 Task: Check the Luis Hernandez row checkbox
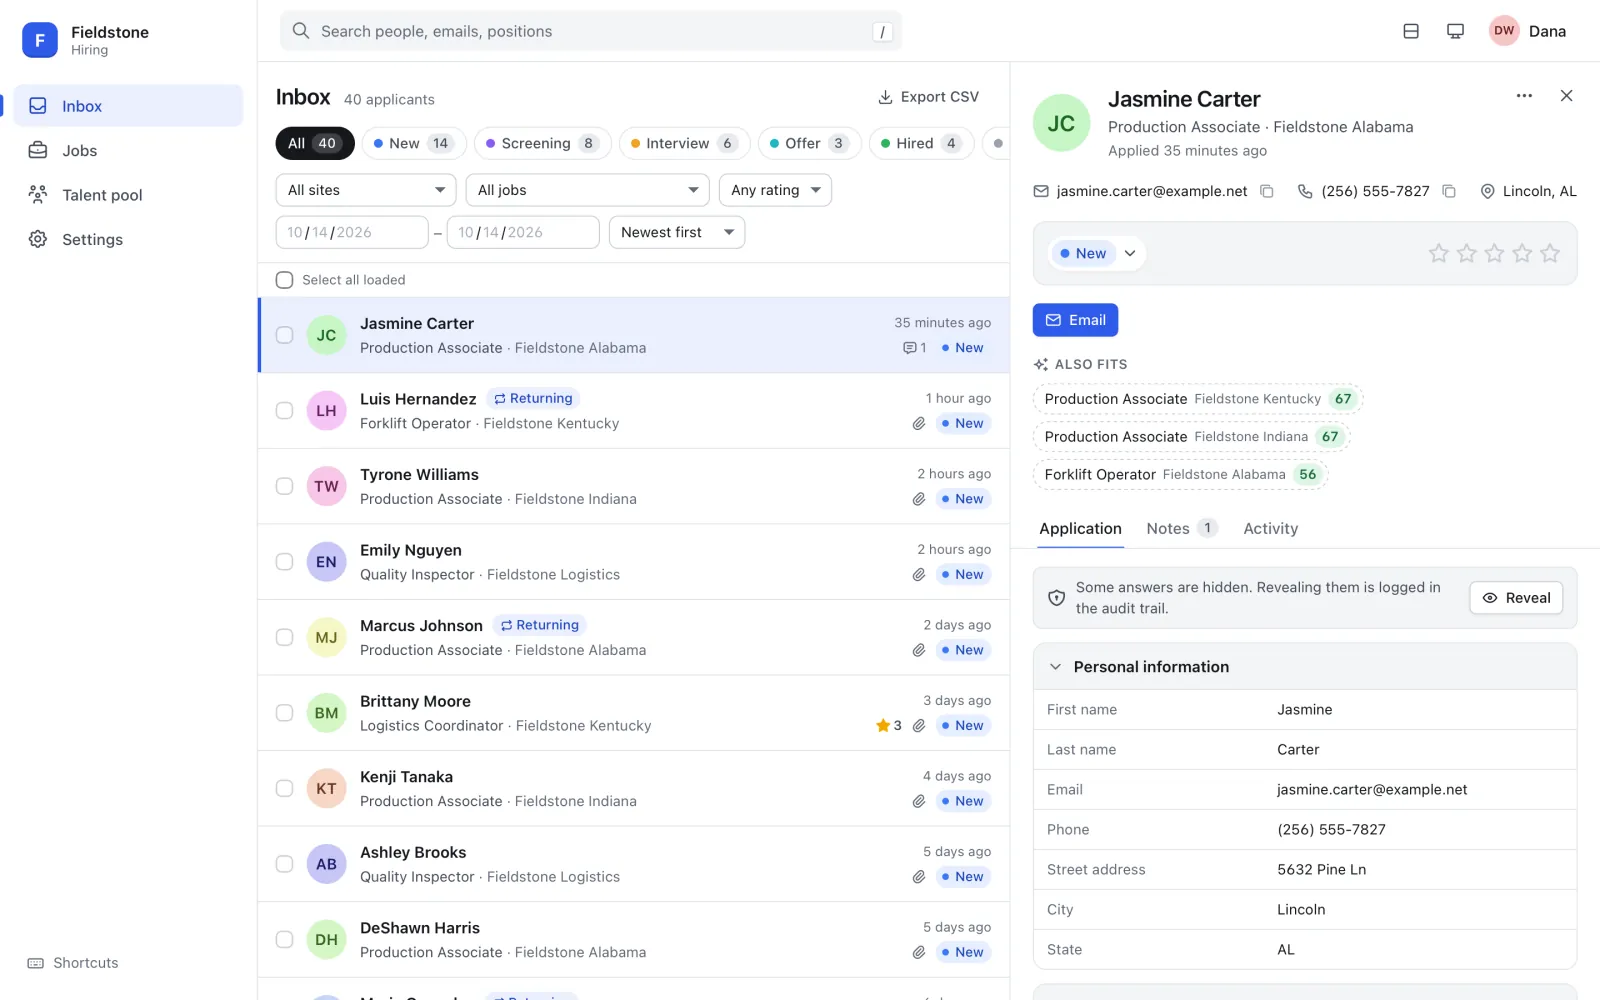[x=284, y=411]
